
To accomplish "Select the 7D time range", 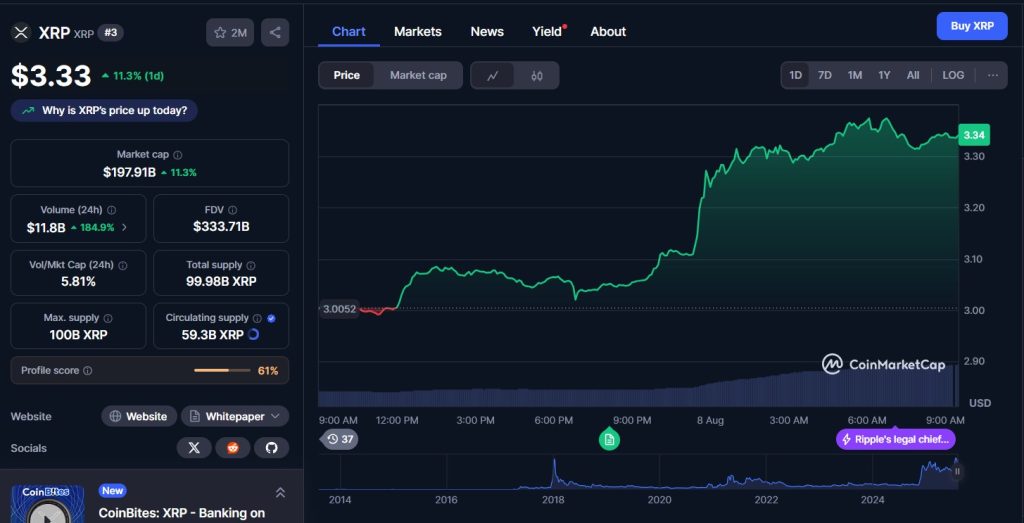I will [x=824, y=75].
